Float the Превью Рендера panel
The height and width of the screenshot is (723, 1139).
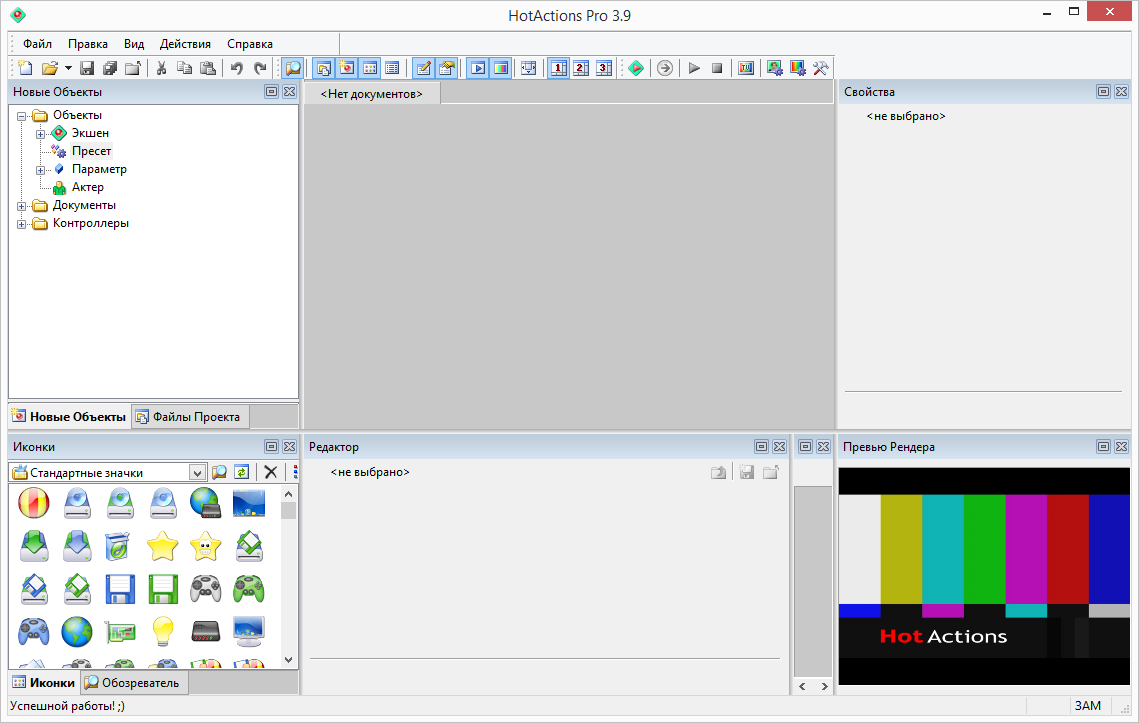pos(1103,447)
